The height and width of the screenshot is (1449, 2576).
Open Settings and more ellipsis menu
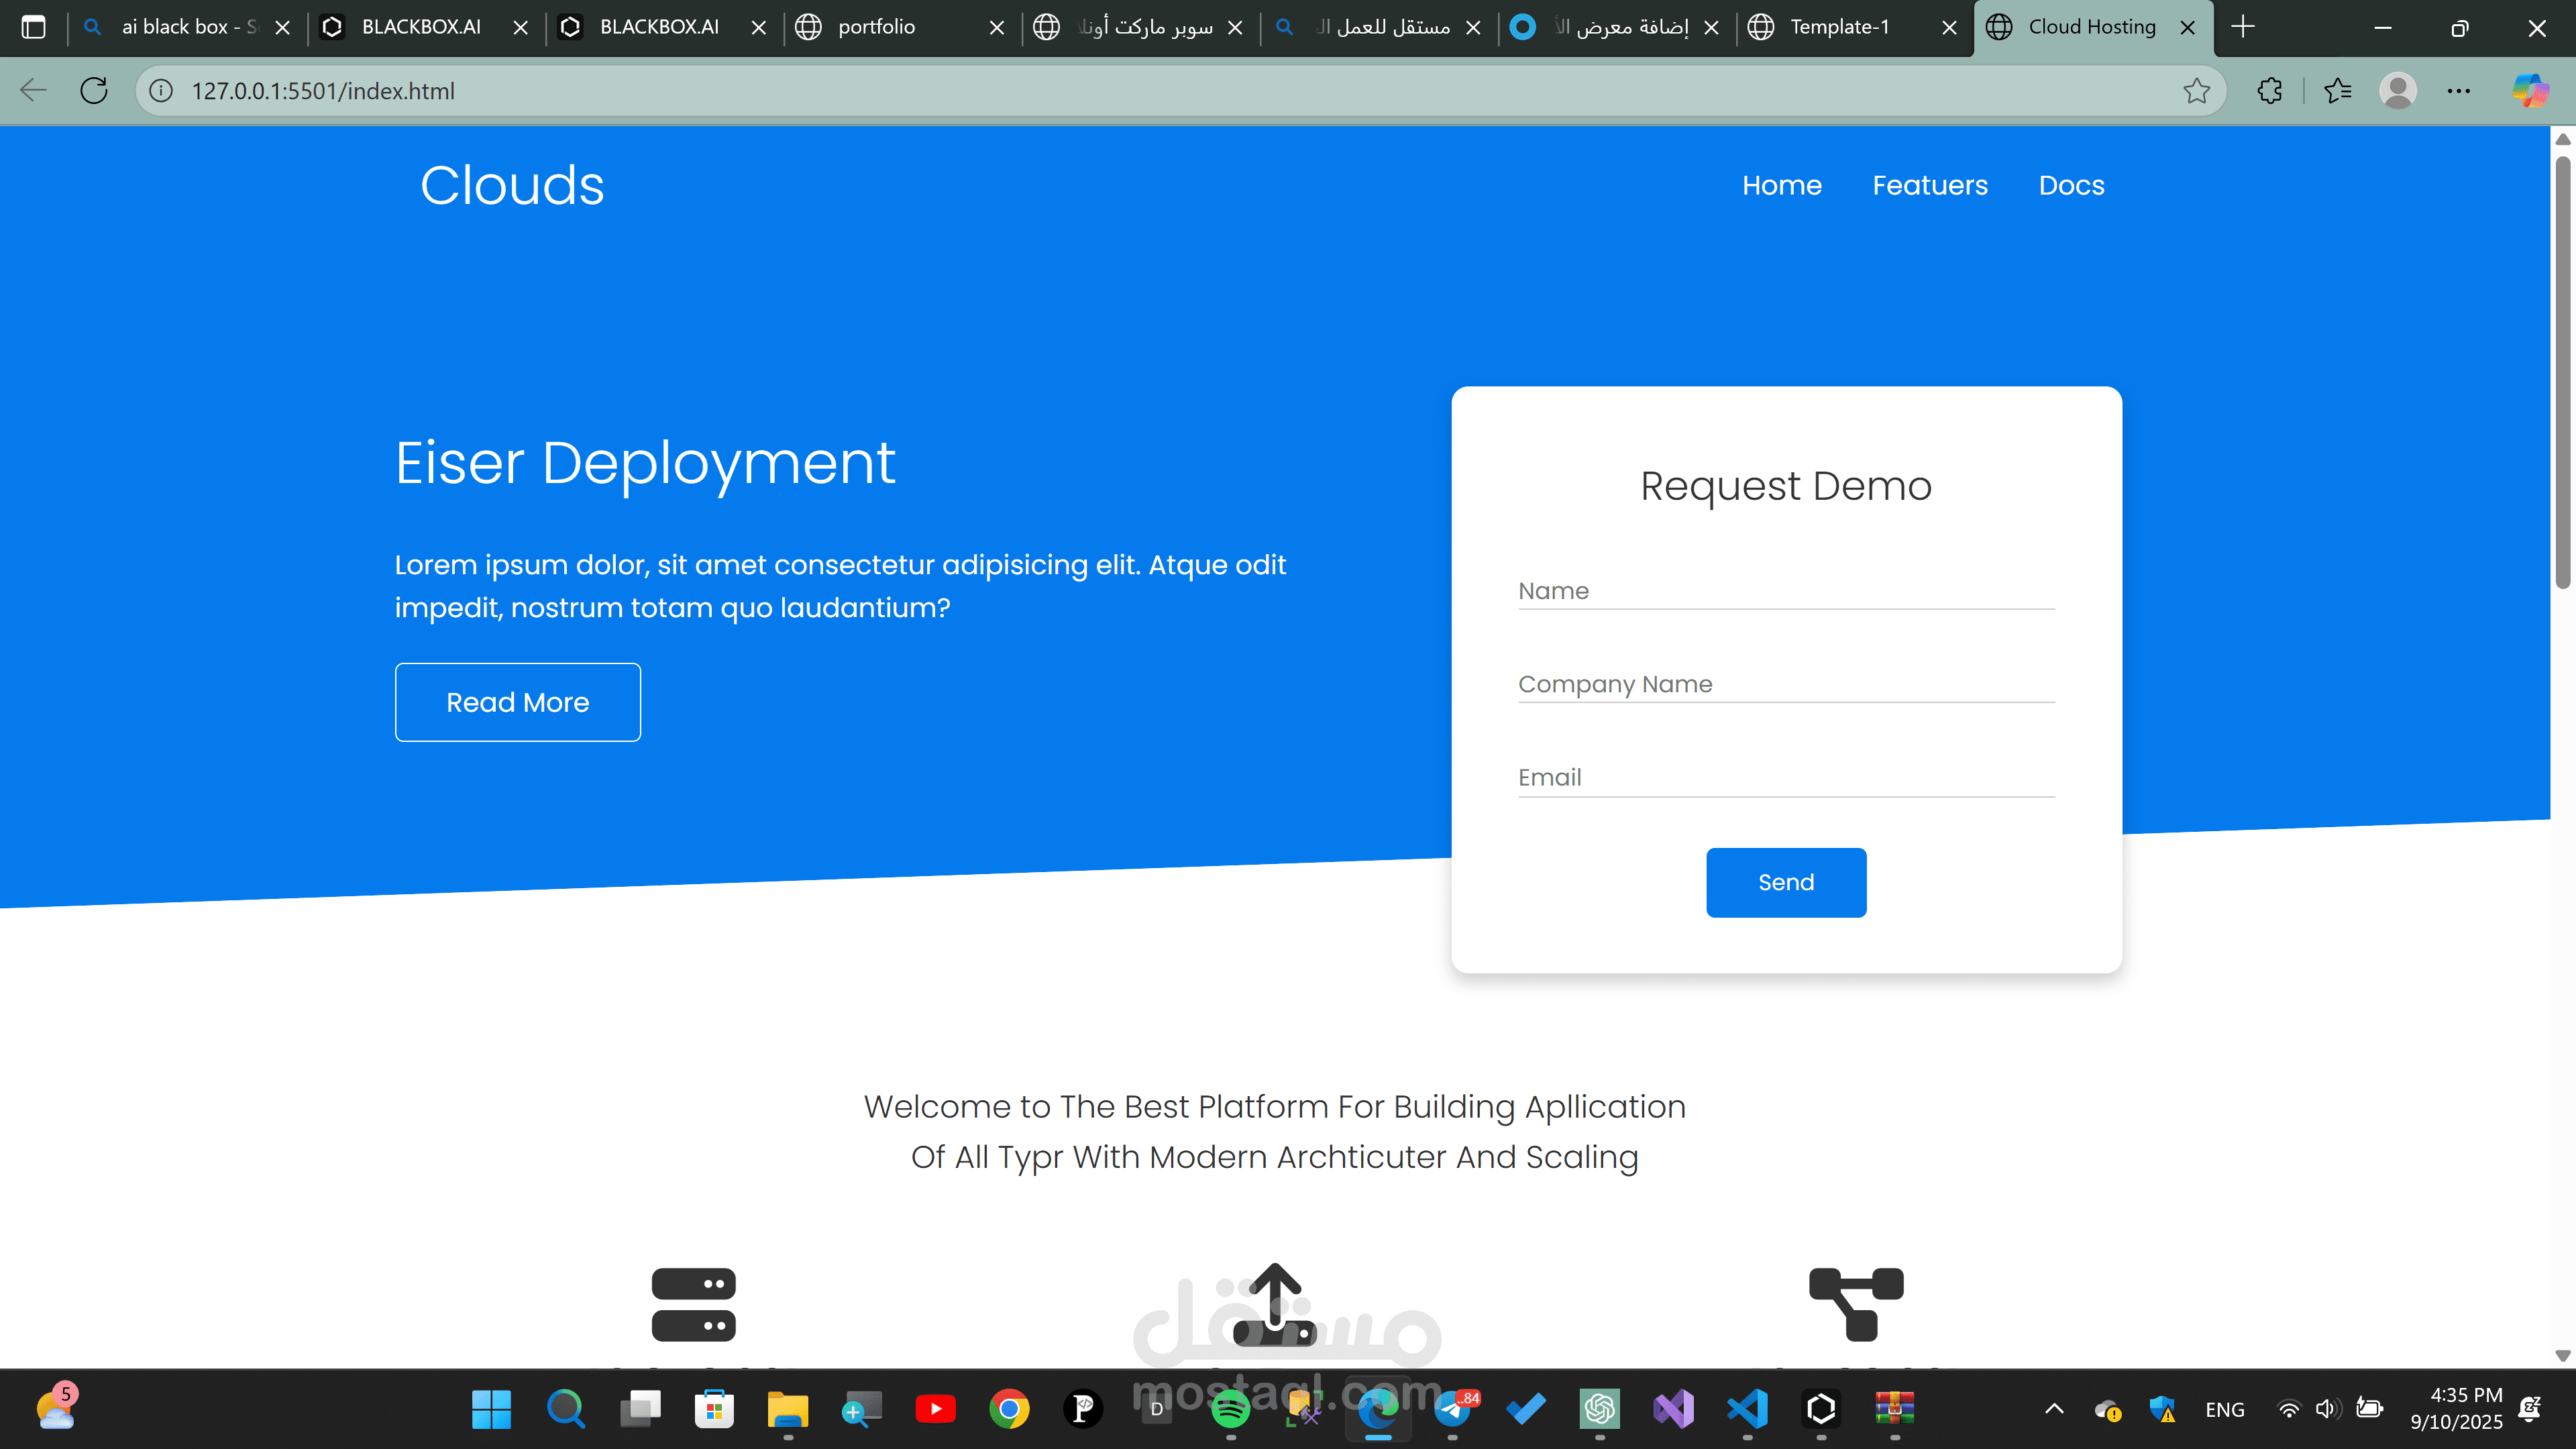click(2459, 91)
